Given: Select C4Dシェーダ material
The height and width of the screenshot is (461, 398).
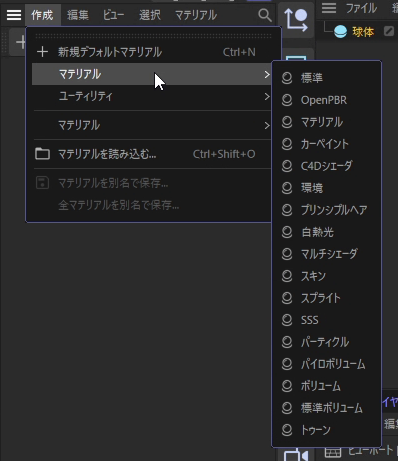Looking at the screenshot, I should tap(327, 166).
